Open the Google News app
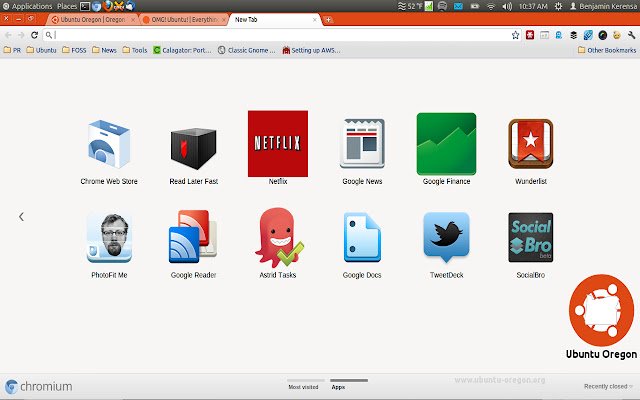Screen dimensions: 640x400 tap(362, 144)
